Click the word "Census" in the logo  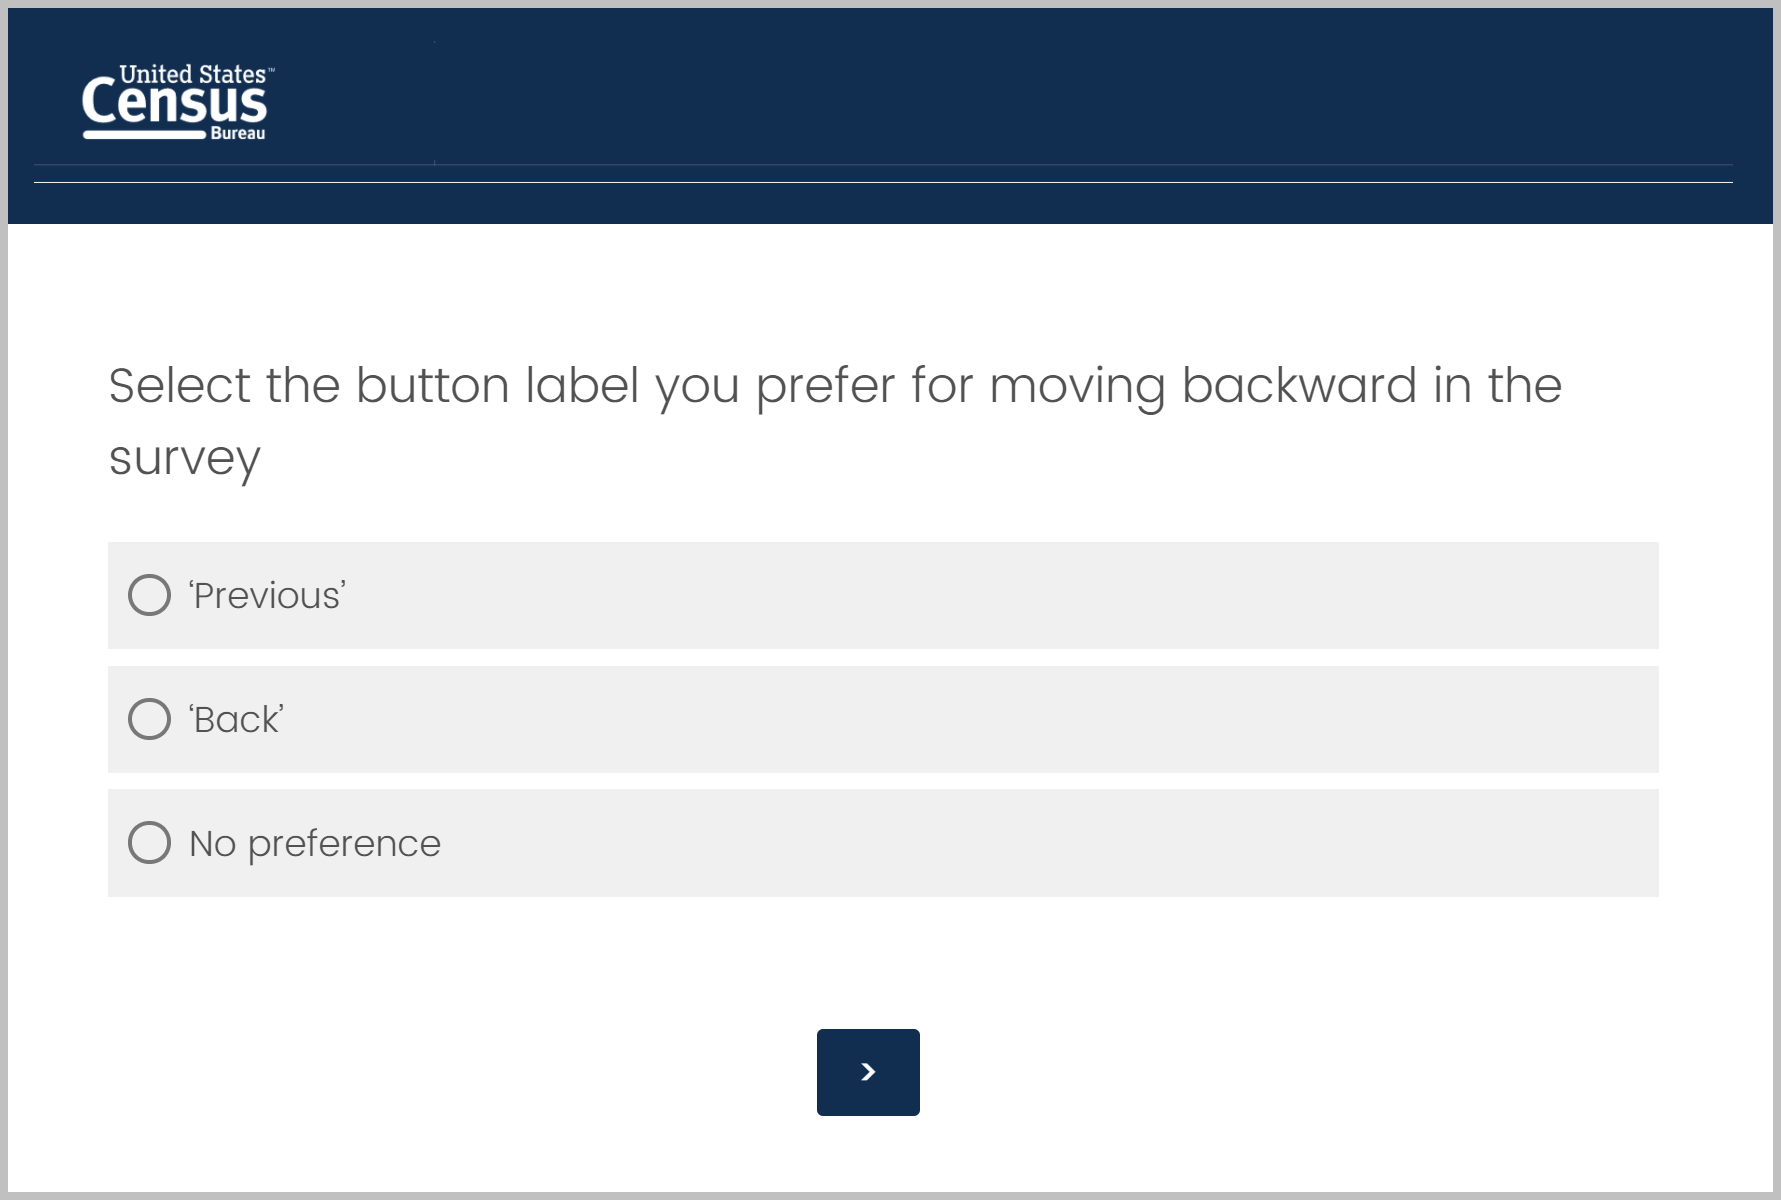tap(175, 103)
